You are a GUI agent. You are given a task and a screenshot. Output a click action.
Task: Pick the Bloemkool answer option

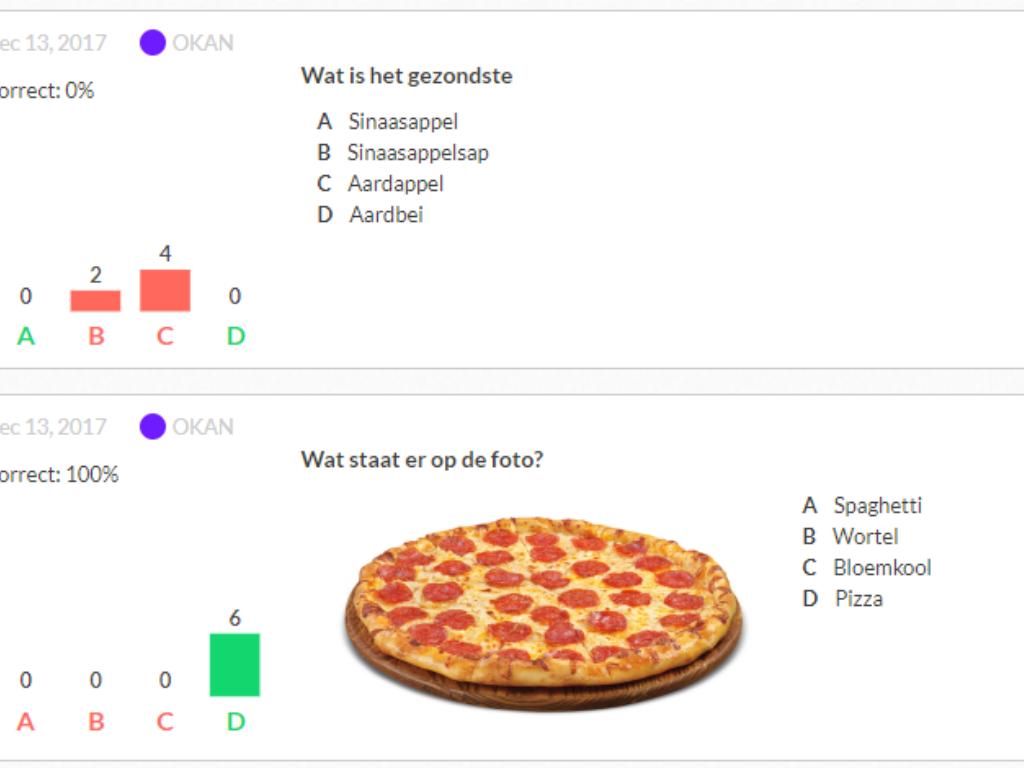[881, 568]
